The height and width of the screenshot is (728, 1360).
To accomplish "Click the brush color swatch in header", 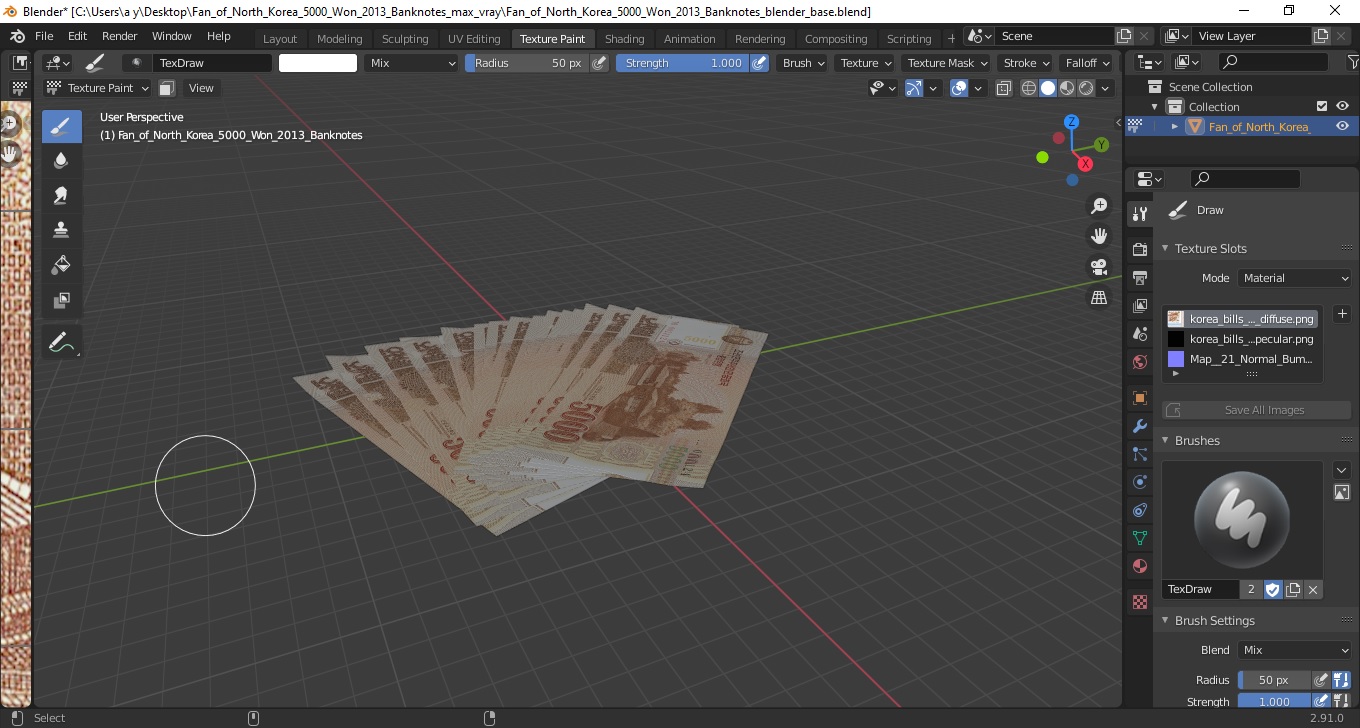I will (x=318, y=63).
